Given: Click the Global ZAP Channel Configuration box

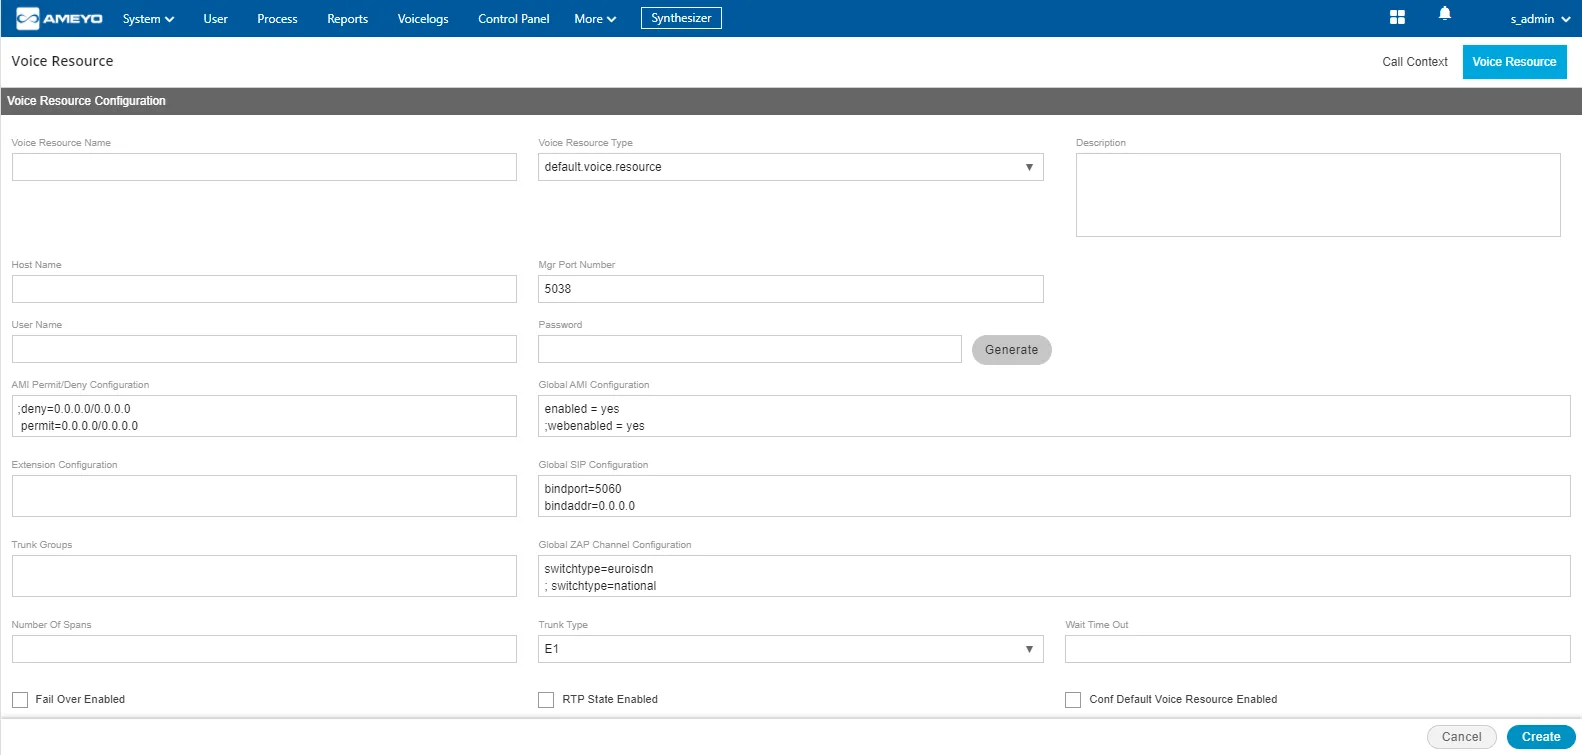Looking at the screenshot, I should tap(1054, 576).
